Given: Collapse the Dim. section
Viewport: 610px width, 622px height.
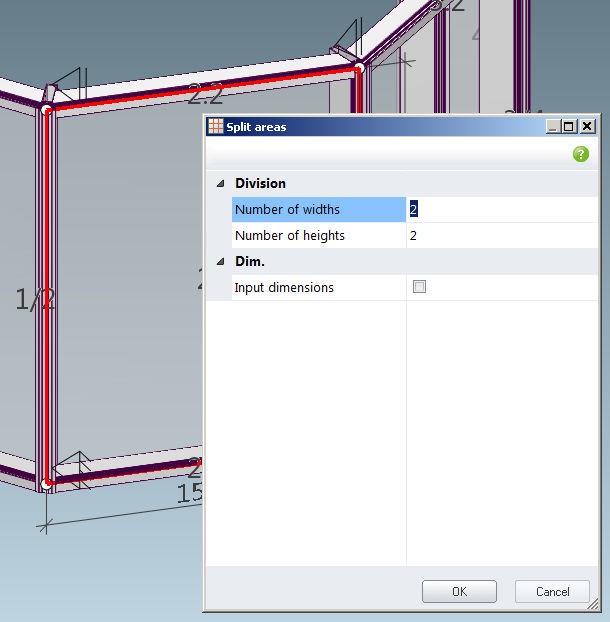Looking at the screenshot, I should (219, 262).
